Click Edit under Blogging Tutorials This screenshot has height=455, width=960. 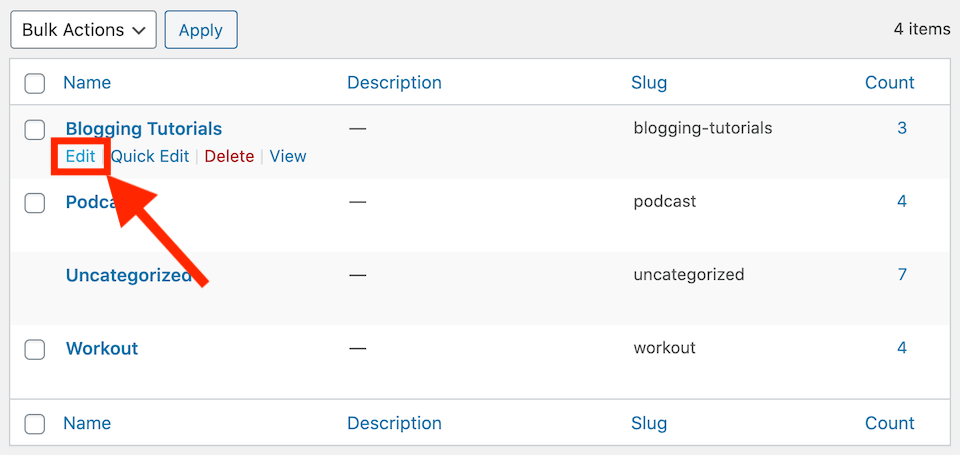[x=80, y=156]
